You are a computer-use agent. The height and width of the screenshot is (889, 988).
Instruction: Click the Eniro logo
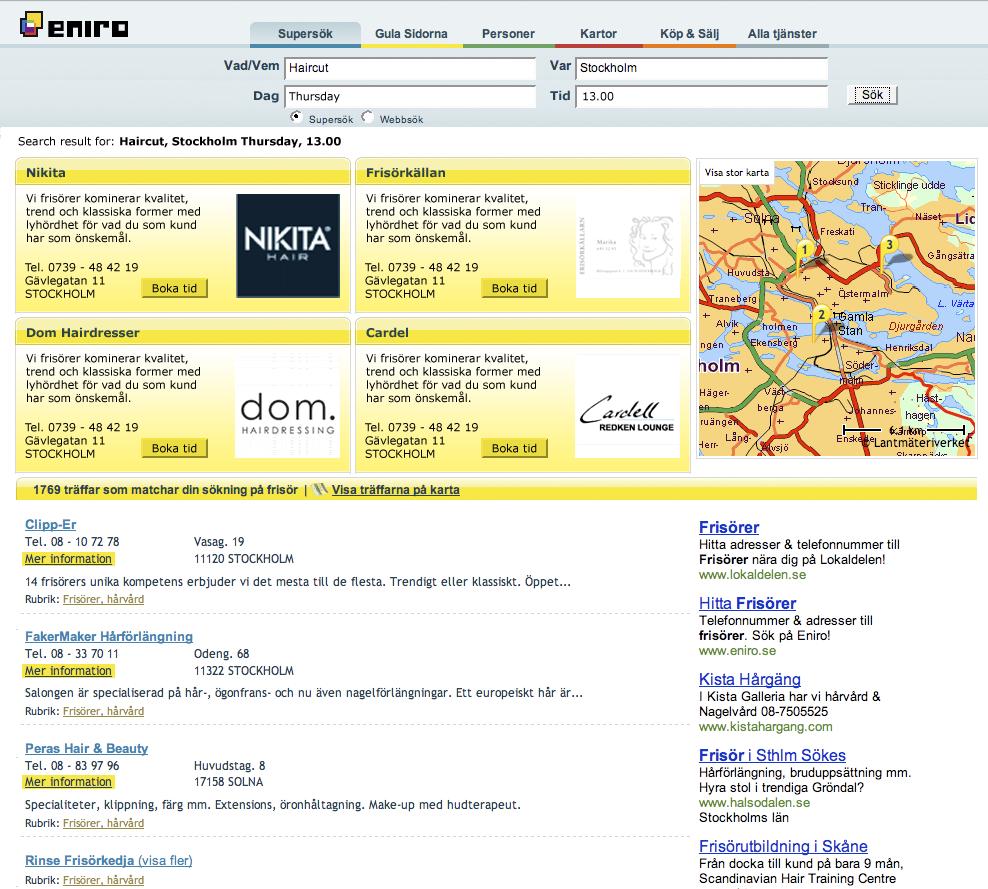(74, 25)
